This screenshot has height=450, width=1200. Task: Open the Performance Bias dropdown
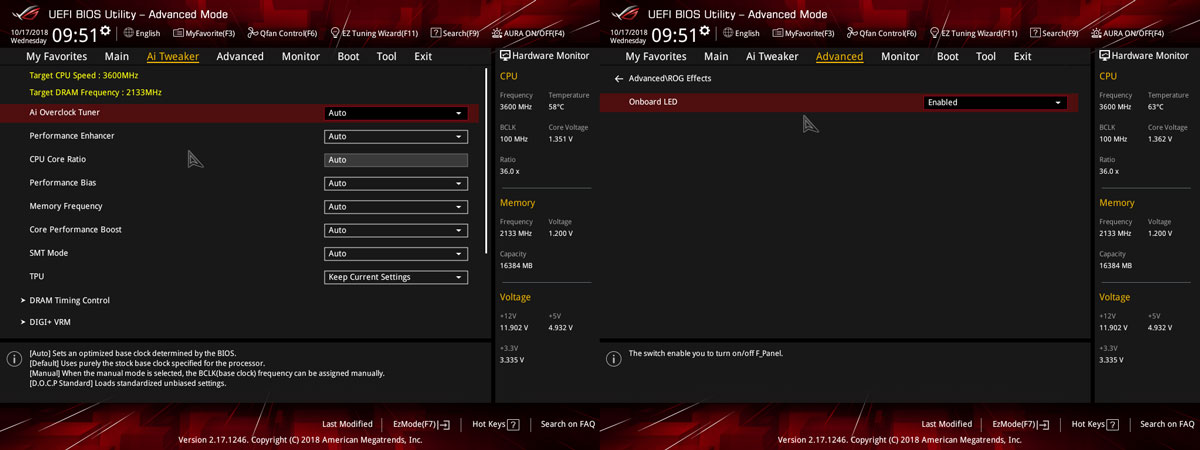click(x=396, y=183)
